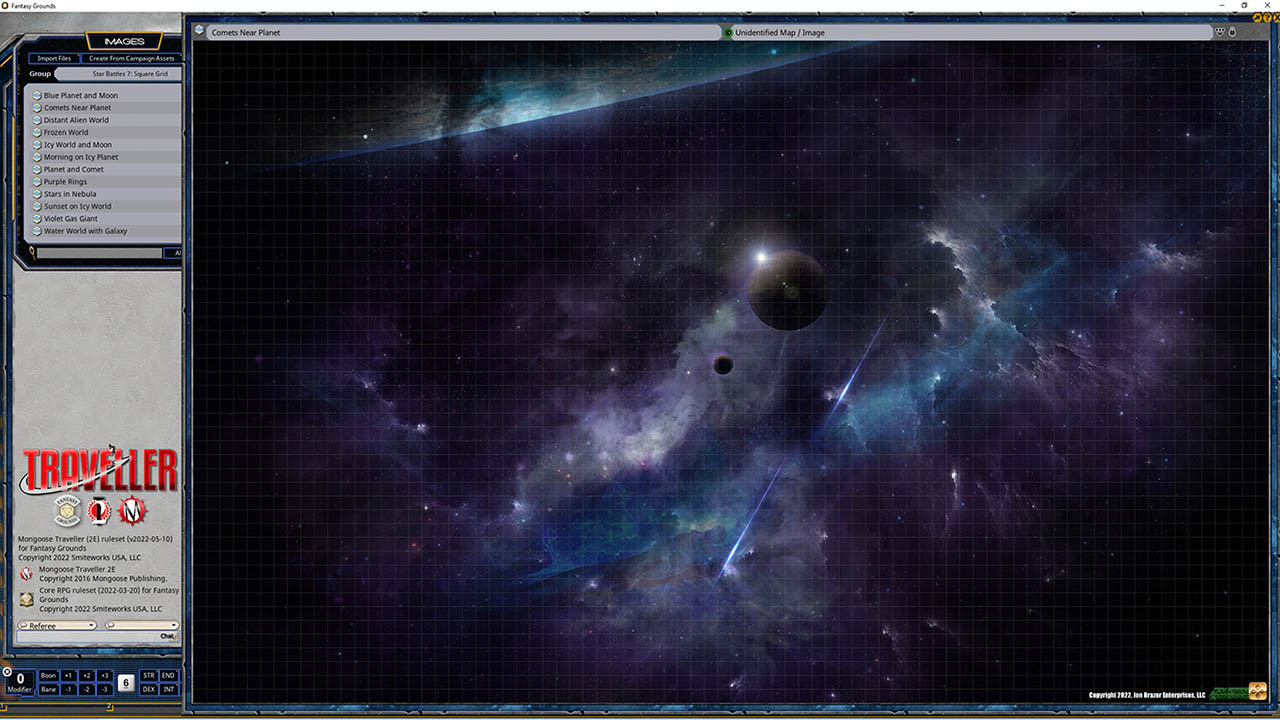Toggle the player-view eye icon on the image toolbar
Image resolution: width=1280 pixels, height=720 pixels.
[x=1219, y=31]
